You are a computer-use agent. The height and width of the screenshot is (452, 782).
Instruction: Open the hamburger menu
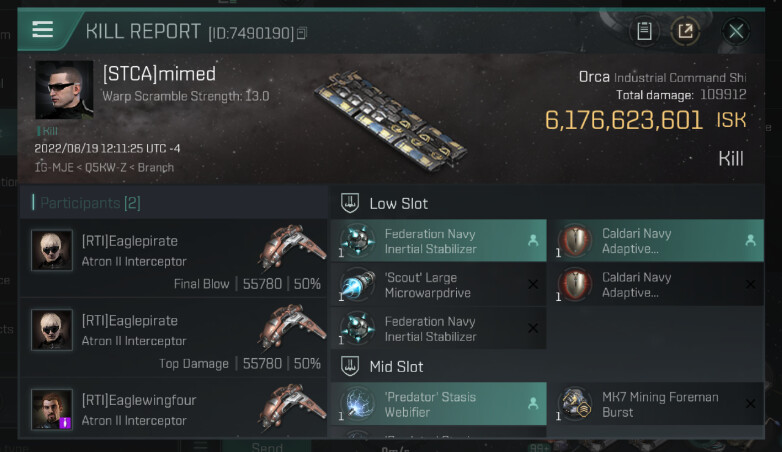pyautogui.click(x=42, y=29)
